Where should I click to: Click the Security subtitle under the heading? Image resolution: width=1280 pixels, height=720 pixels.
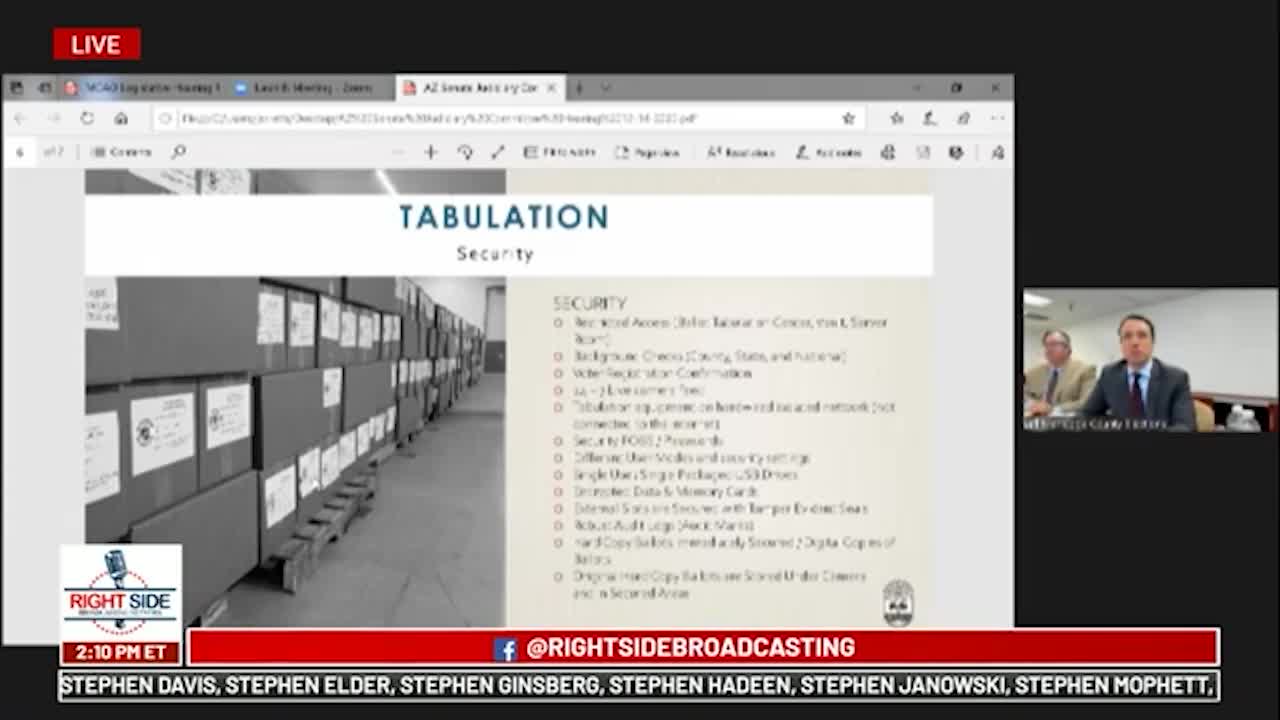(495, 254)
